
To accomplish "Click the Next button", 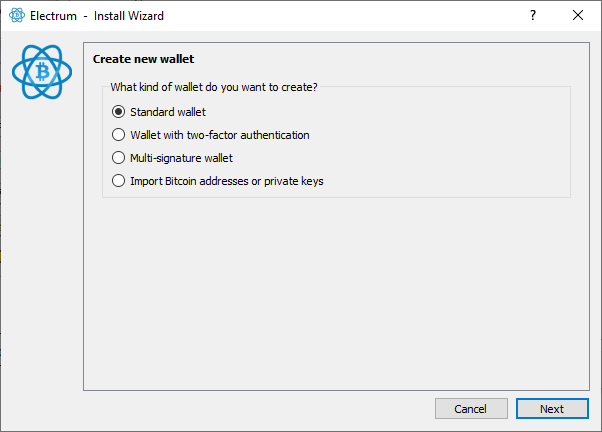I will pyautogui.click(x=552, y=409).
